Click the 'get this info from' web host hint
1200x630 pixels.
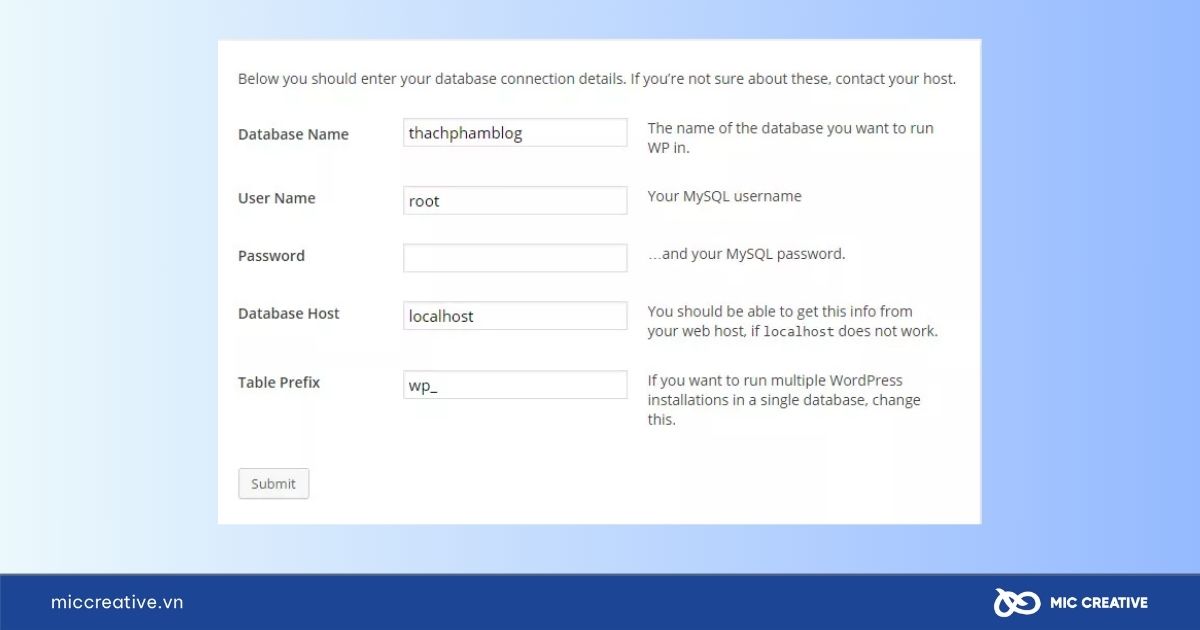click(792, 321)
